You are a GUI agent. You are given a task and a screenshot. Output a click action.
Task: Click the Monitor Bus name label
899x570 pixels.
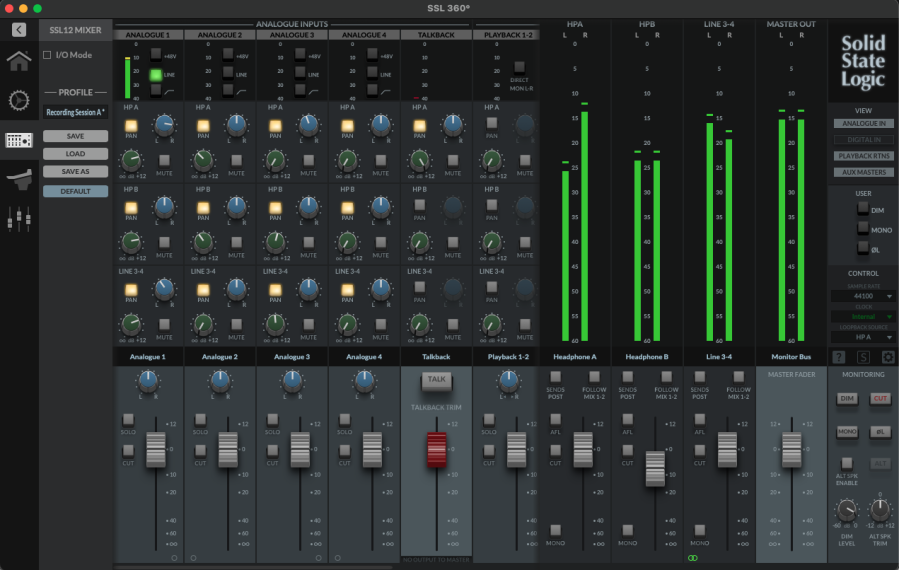click(x=791, y=357)
